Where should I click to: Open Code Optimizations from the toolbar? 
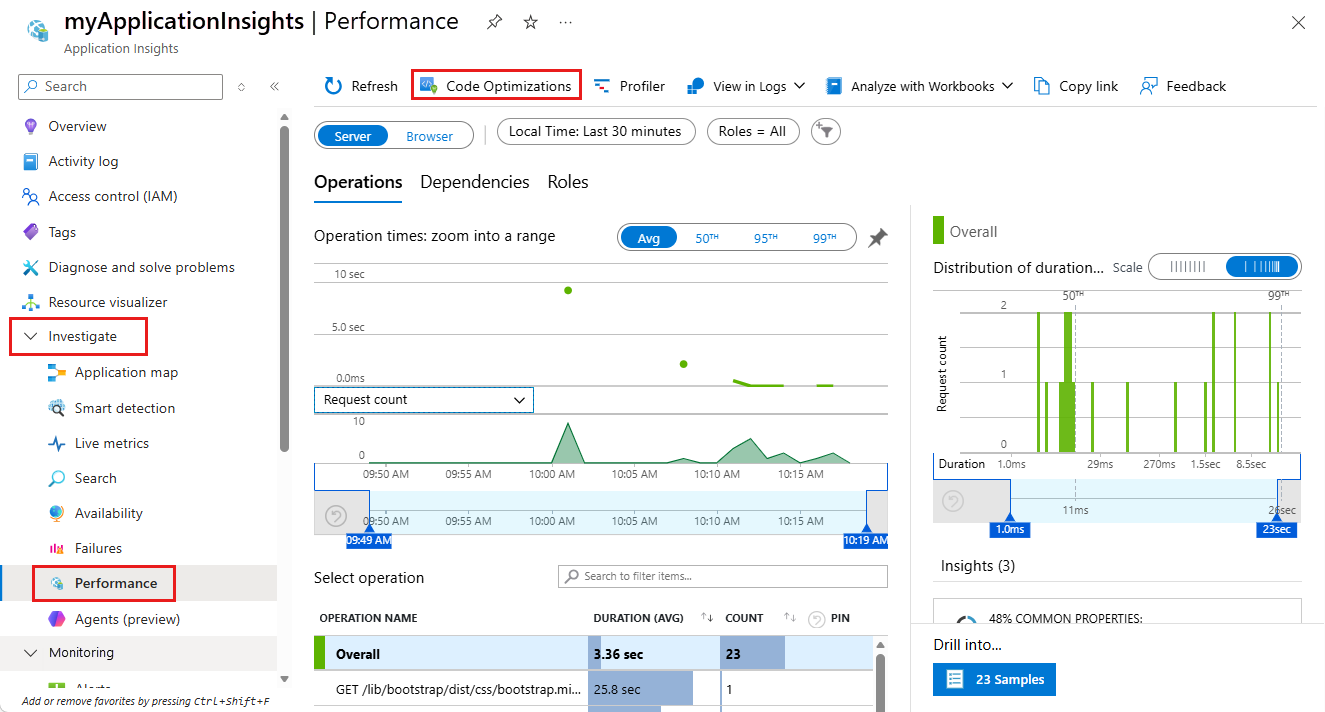pyautogui.click(x=496, y=86)
